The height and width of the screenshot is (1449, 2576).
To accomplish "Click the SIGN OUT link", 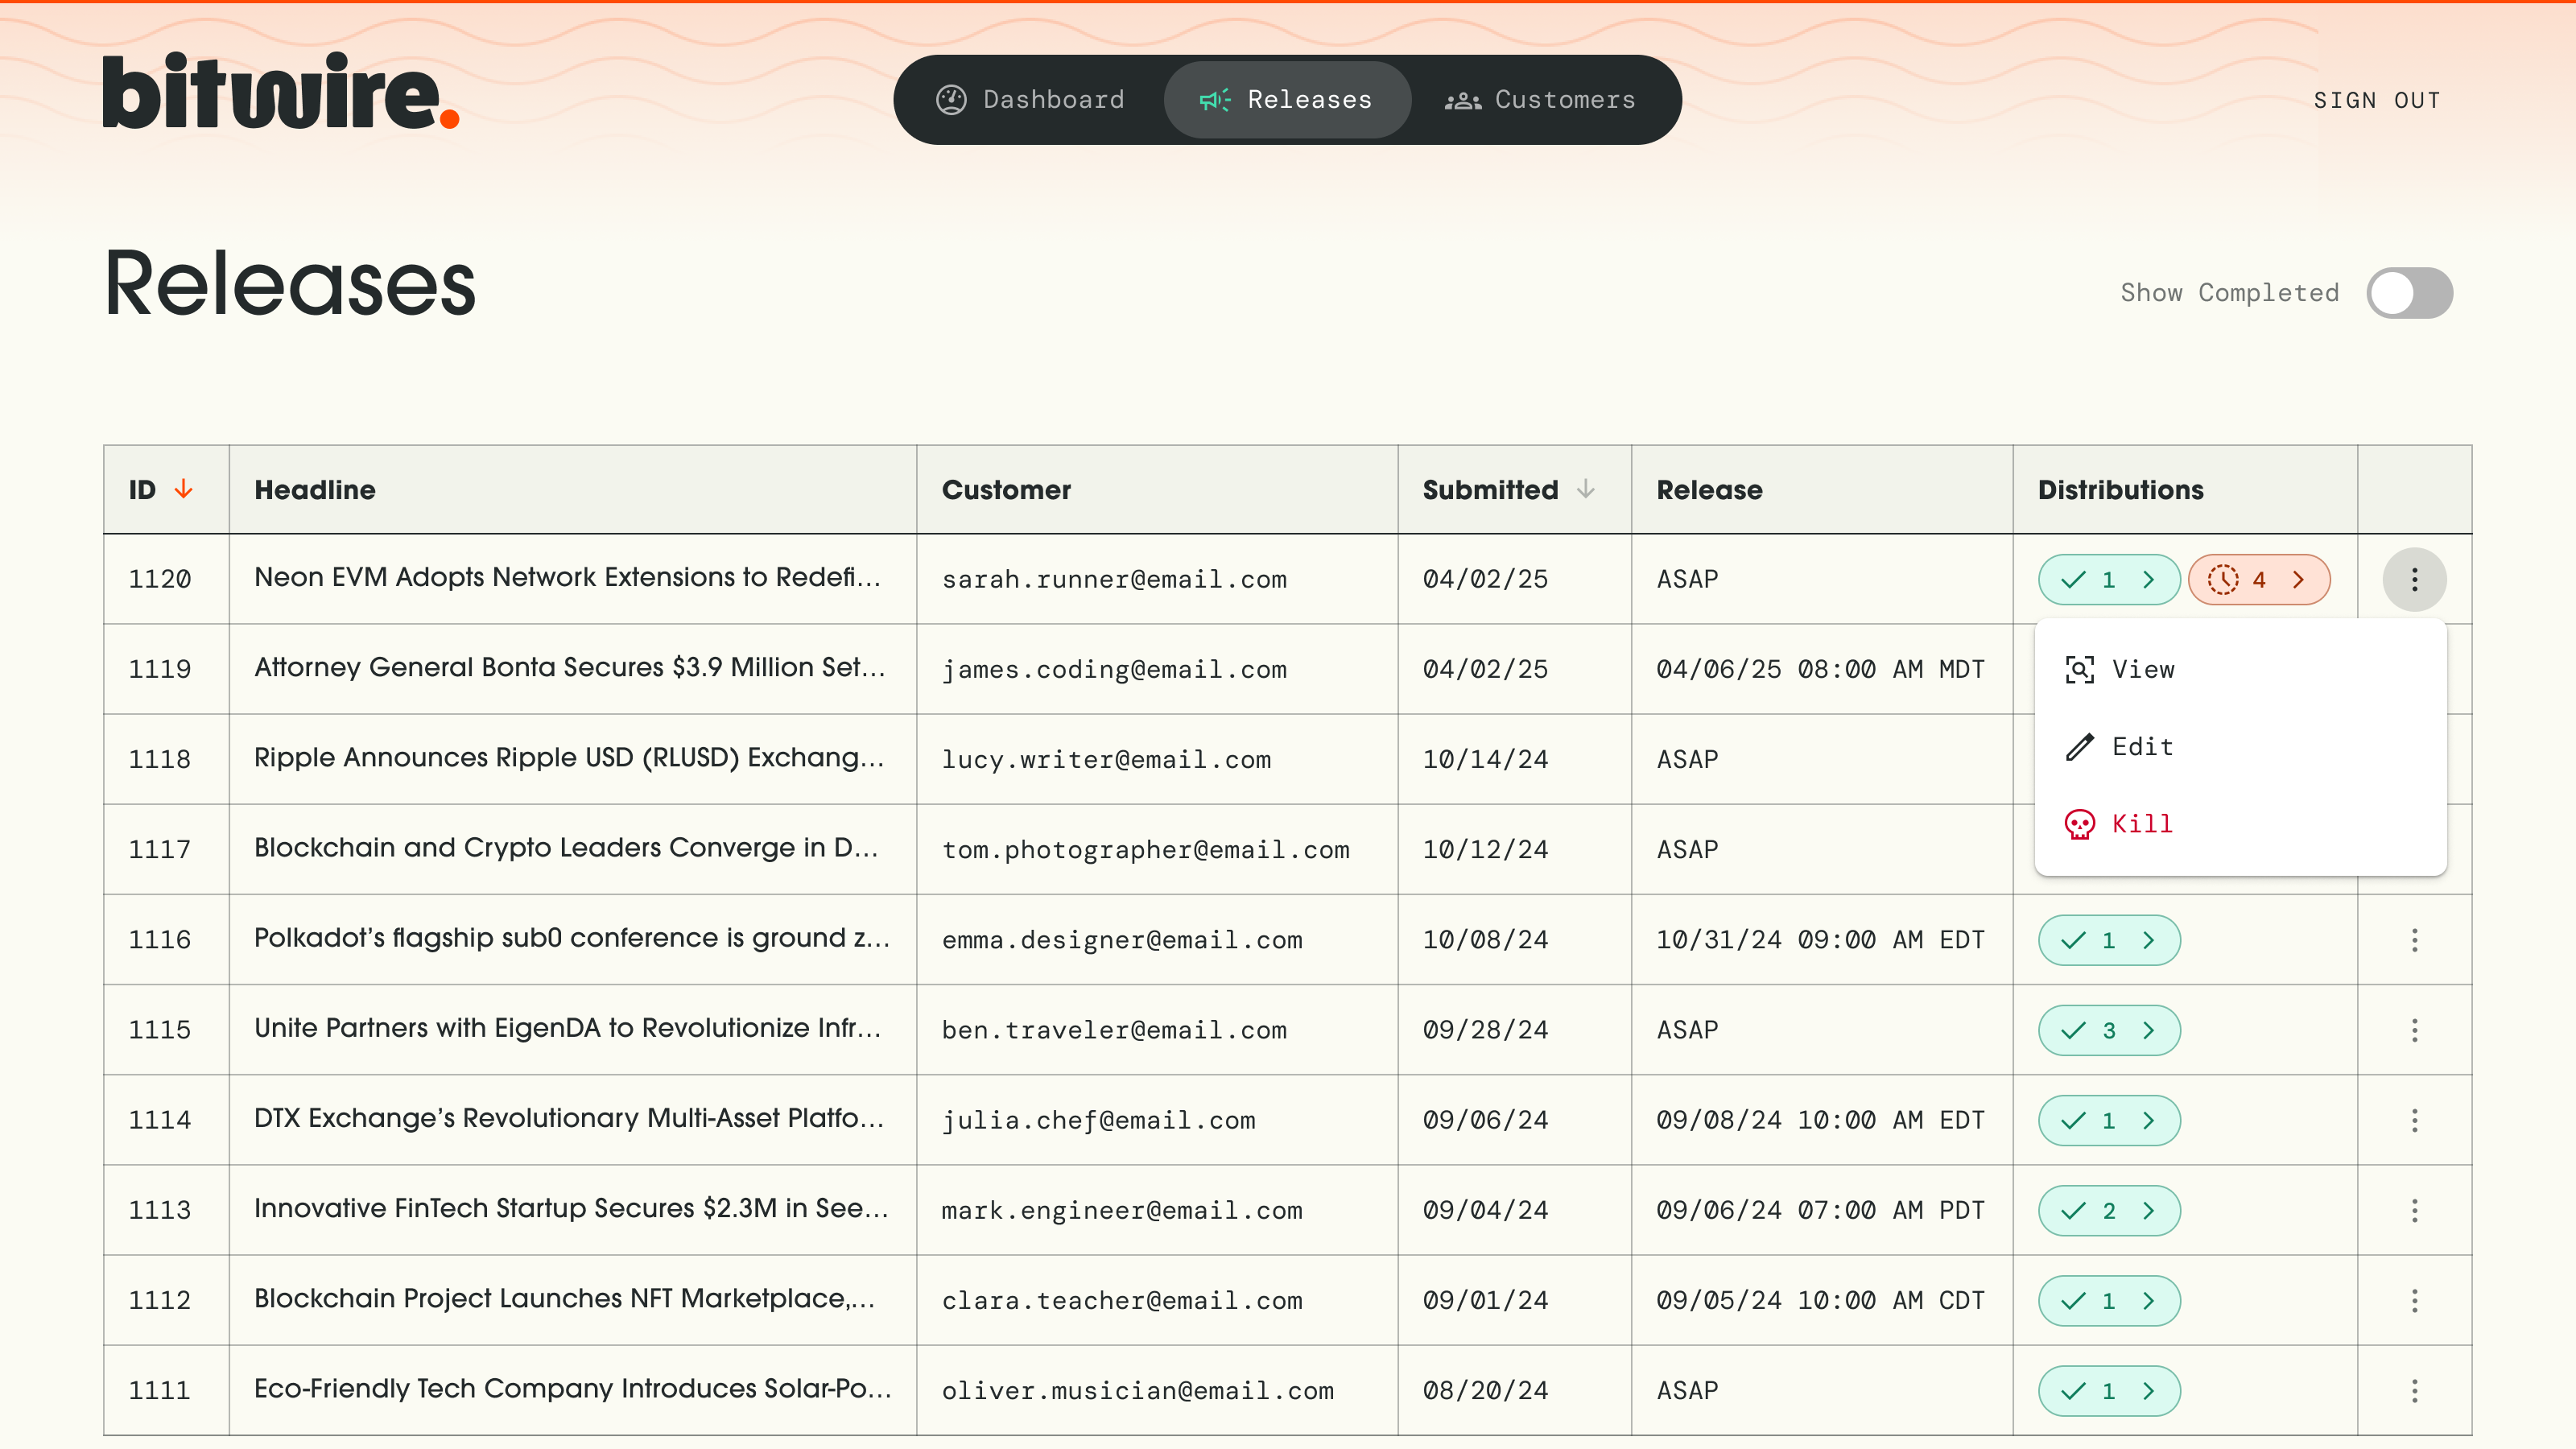I will coord(2376,100).
